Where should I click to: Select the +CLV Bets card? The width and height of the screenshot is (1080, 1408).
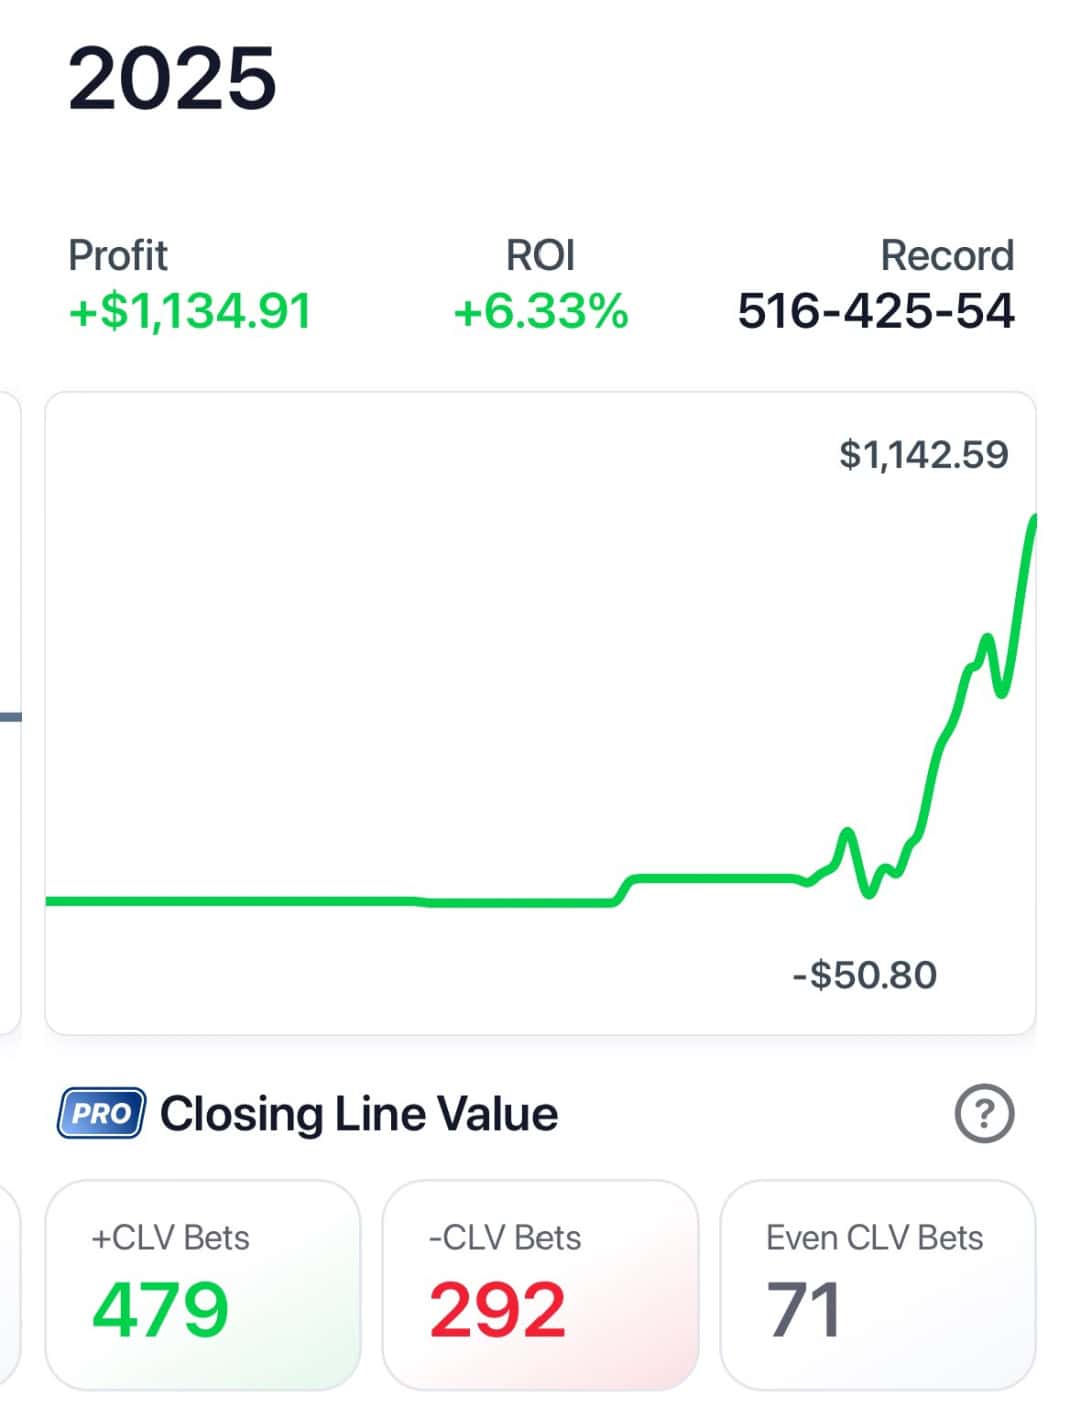pyautogui.click(x=203, y=1285)
